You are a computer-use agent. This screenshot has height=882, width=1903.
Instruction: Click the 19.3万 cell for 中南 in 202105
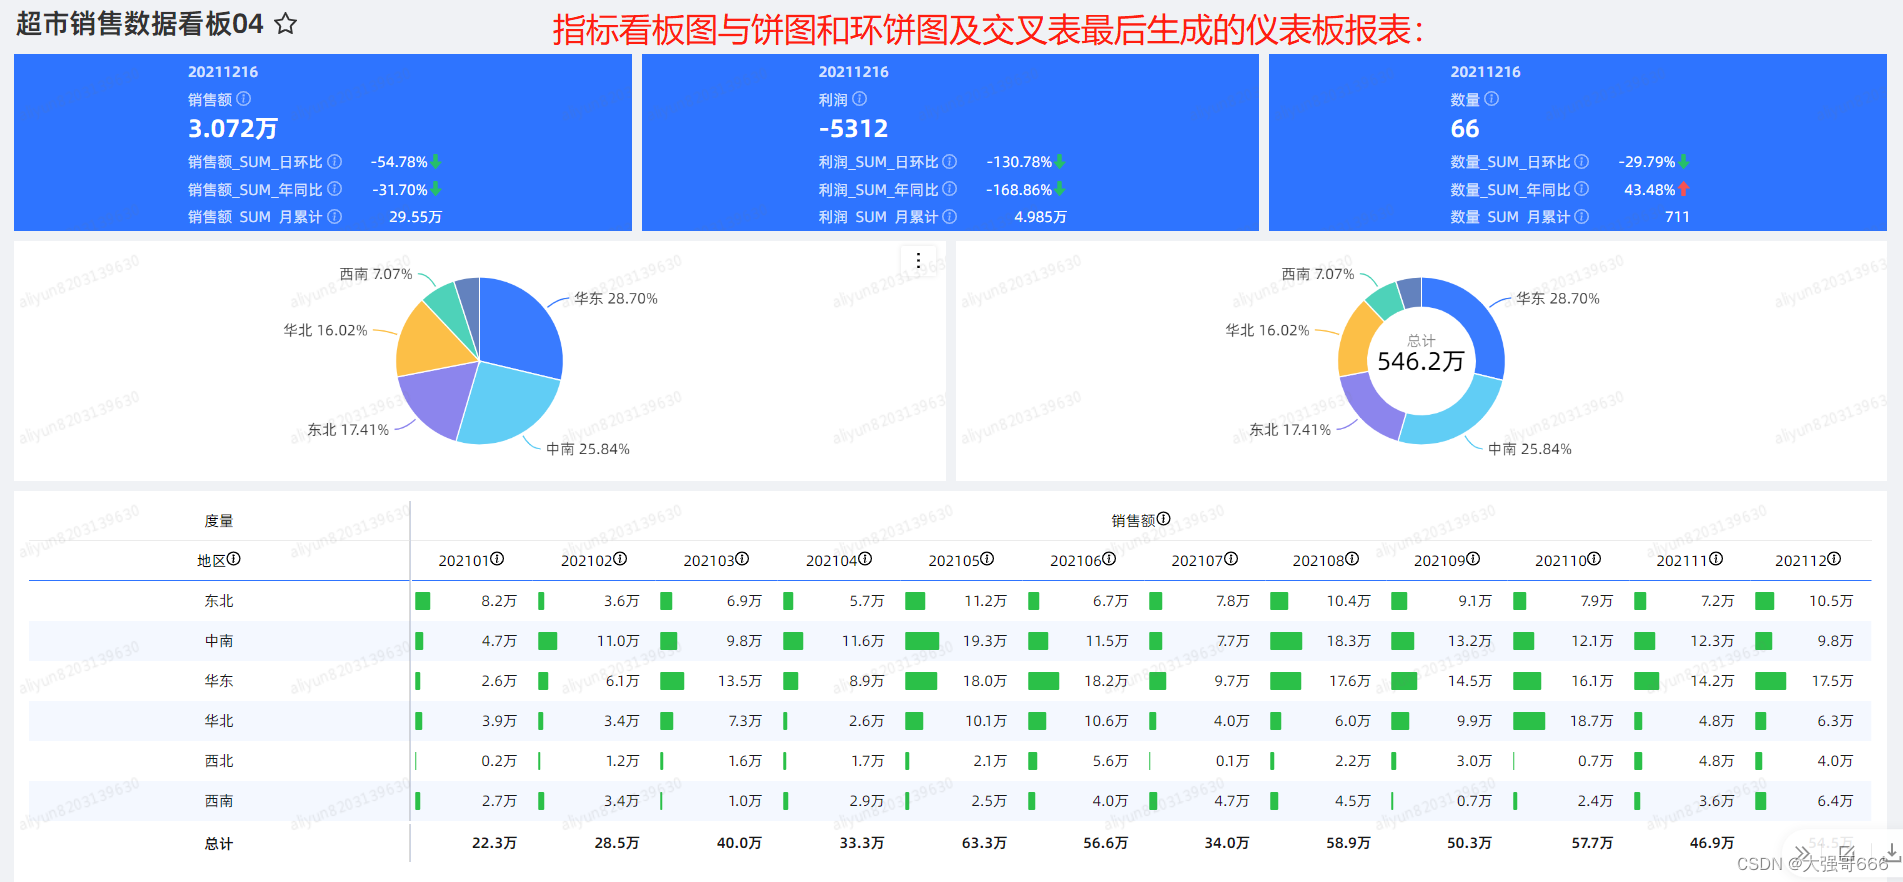click(984, 640)
